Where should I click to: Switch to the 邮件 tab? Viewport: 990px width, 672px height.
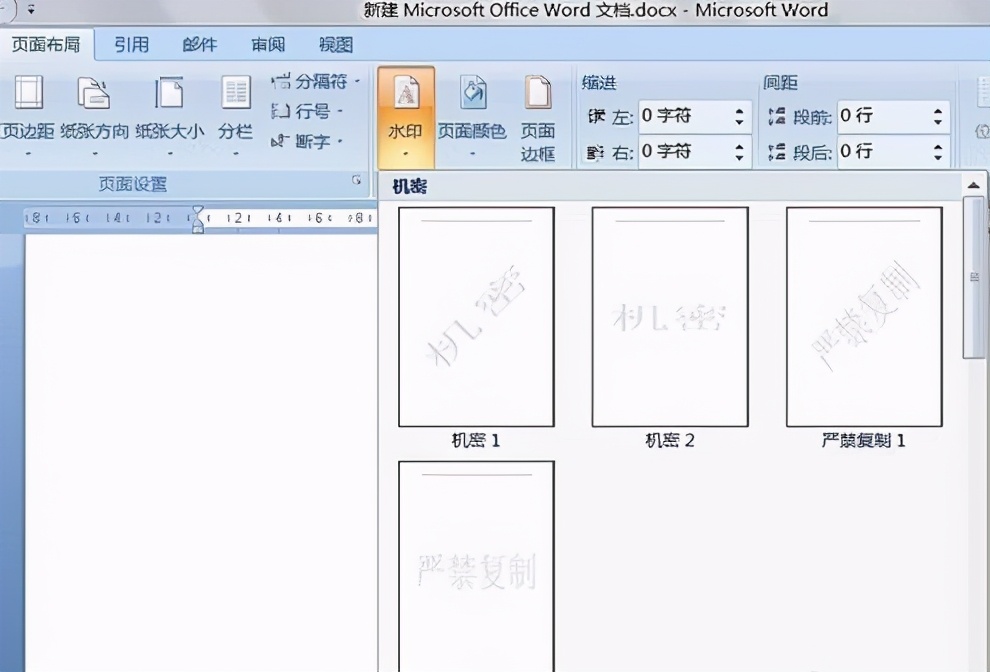click(x=200, y=45)
